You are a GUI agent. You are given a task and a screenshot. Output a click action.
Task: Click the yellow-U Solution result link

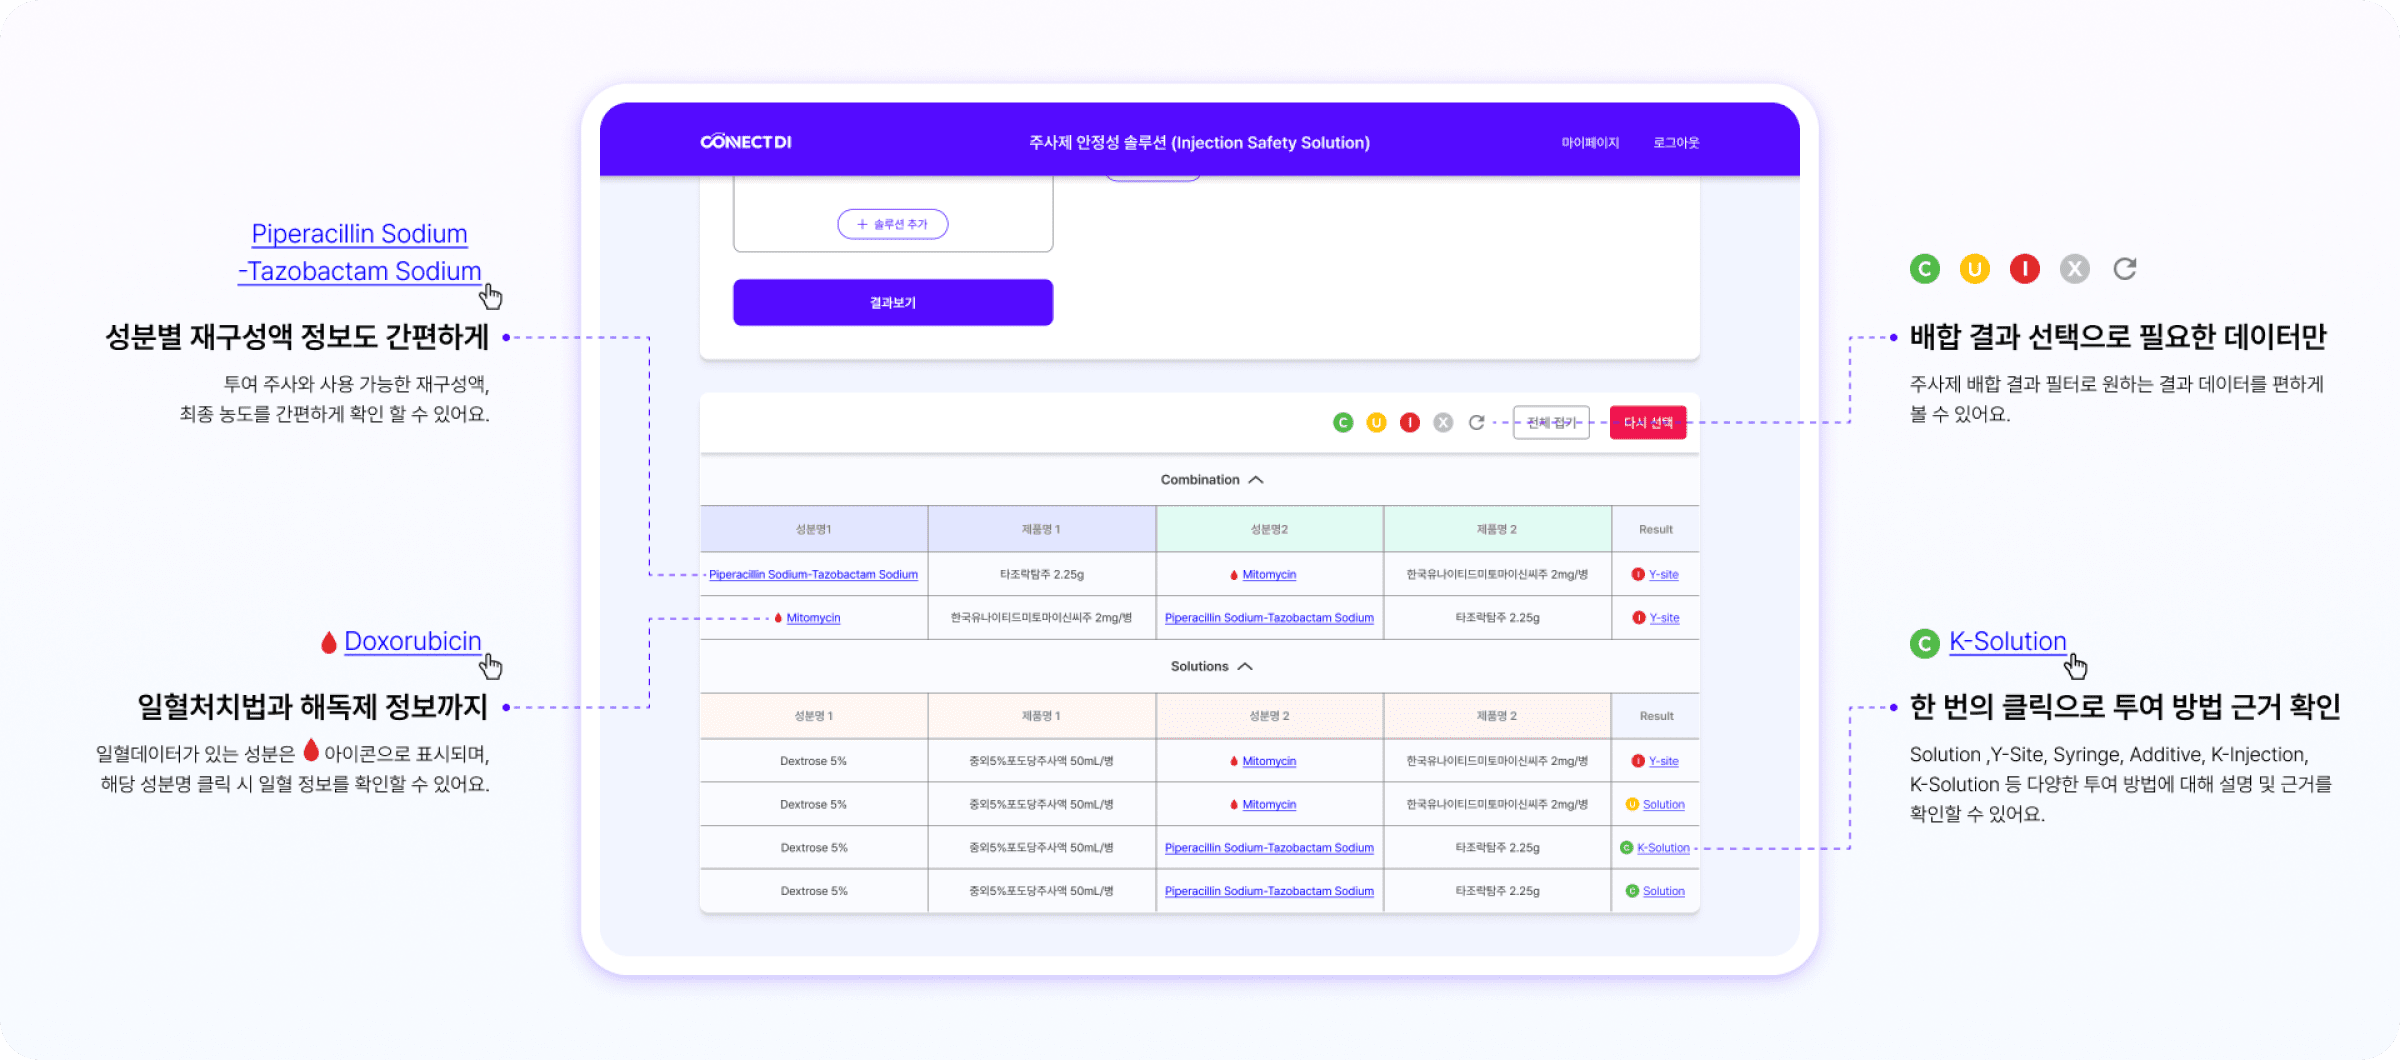[x=1663, y=805]
